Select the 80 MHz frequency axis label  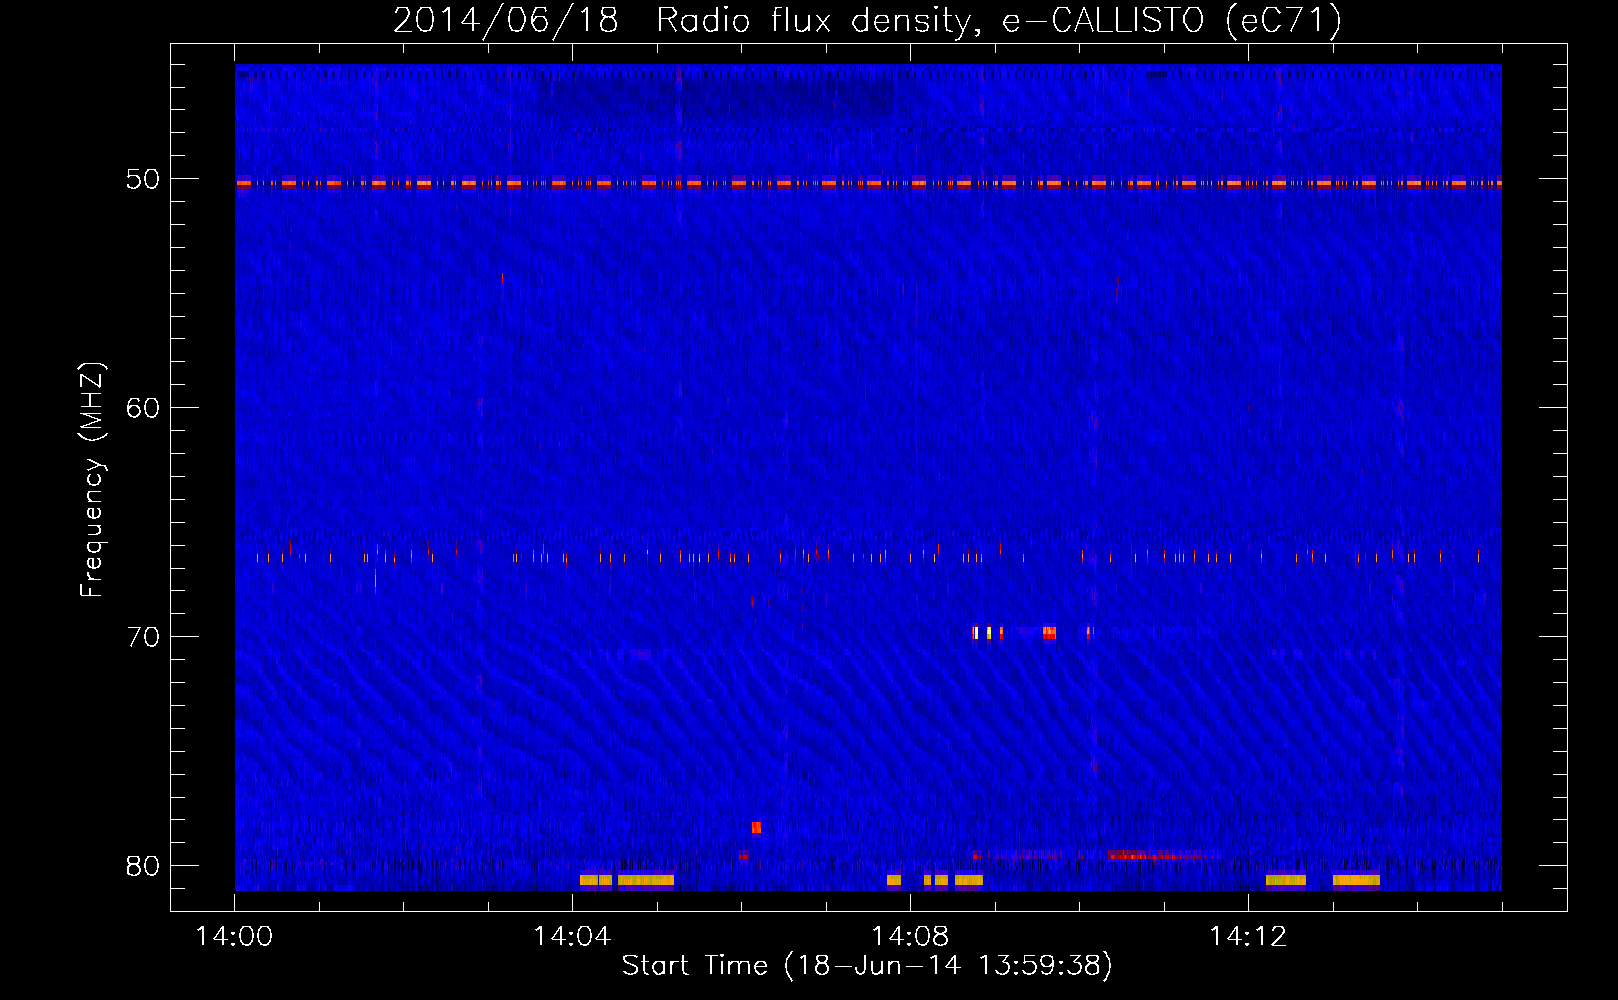pos(142,866)
